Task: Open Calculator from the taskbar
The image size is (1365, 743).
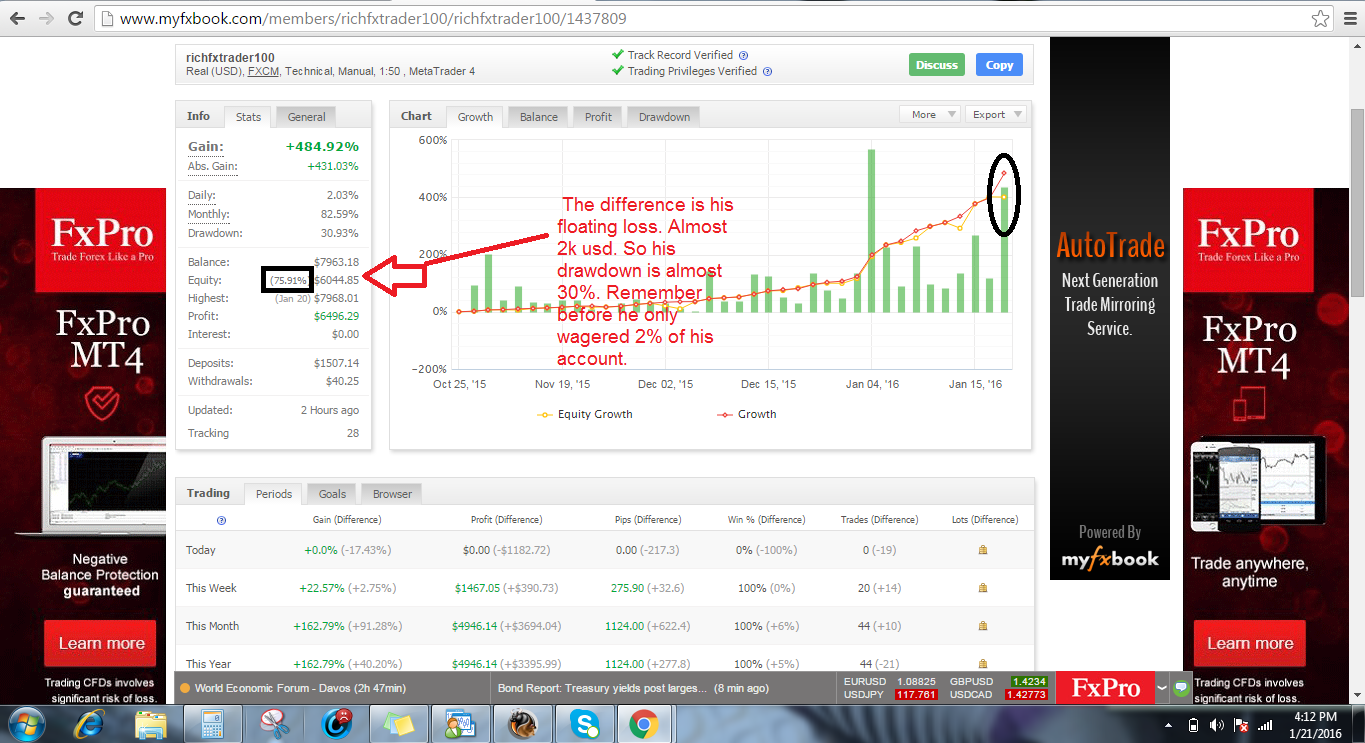Action: tap(211, 724)
